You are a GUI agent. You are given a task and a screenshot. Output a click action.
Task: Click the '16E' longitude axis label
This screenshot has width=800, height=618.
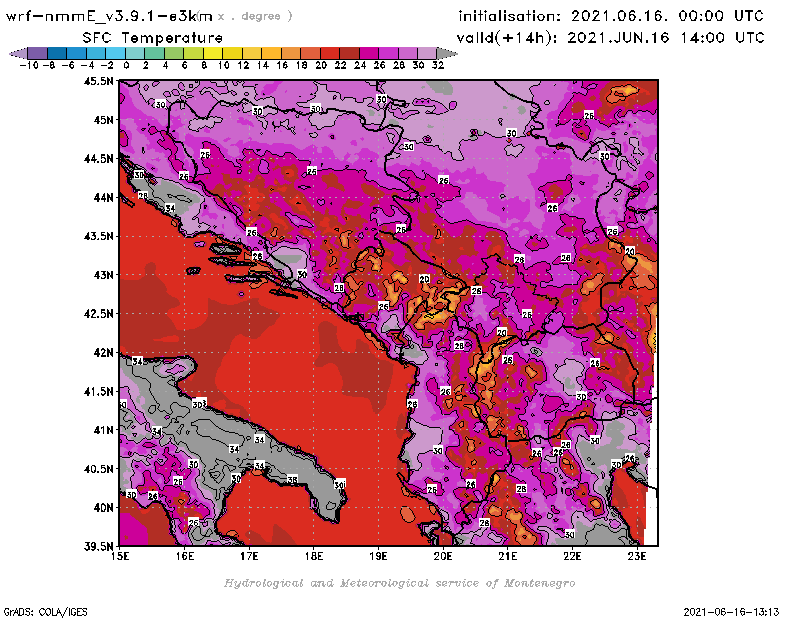pyautogui.click(x=185, y=556)
